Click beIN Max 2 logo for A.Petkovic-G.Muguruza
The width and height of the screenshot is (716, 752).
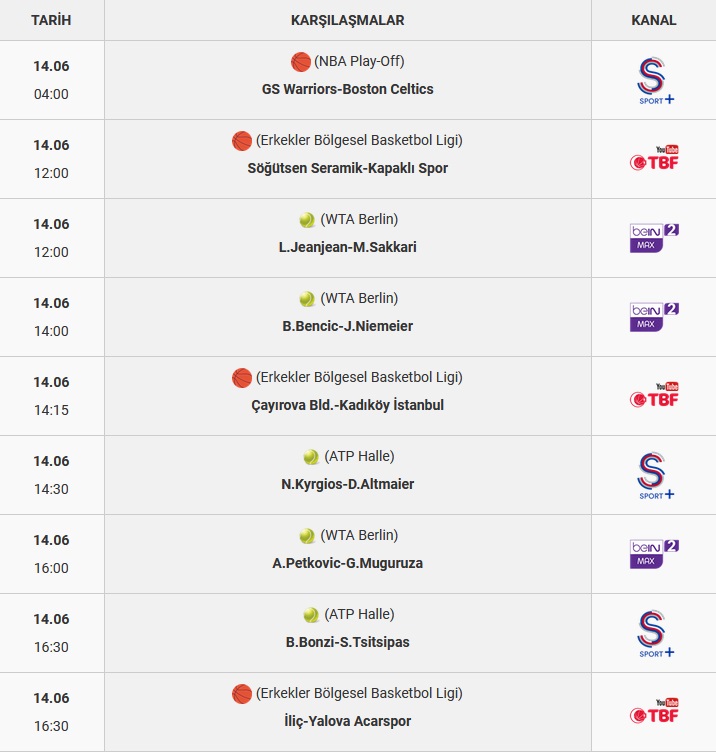point(654,554)
